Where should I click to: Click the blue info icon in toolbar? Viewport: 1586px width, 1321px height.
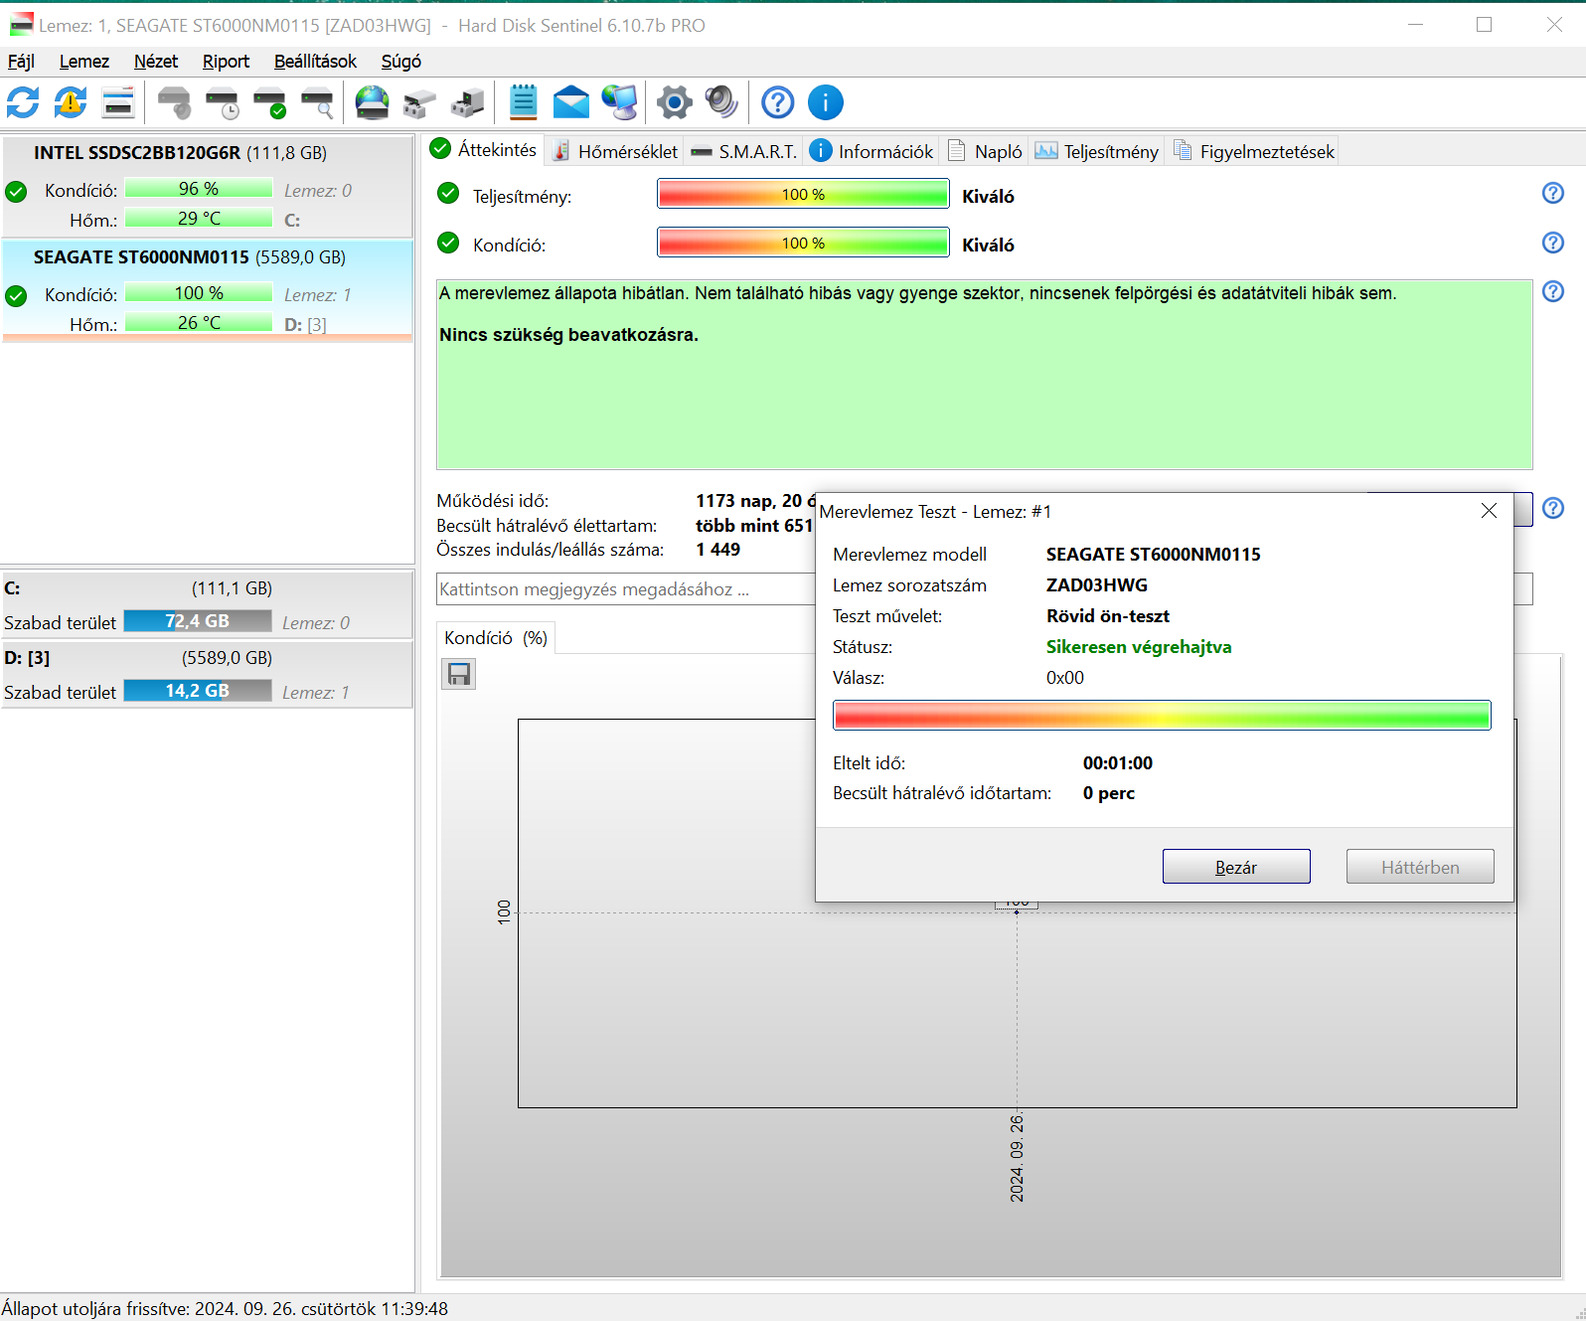point(825,102)
